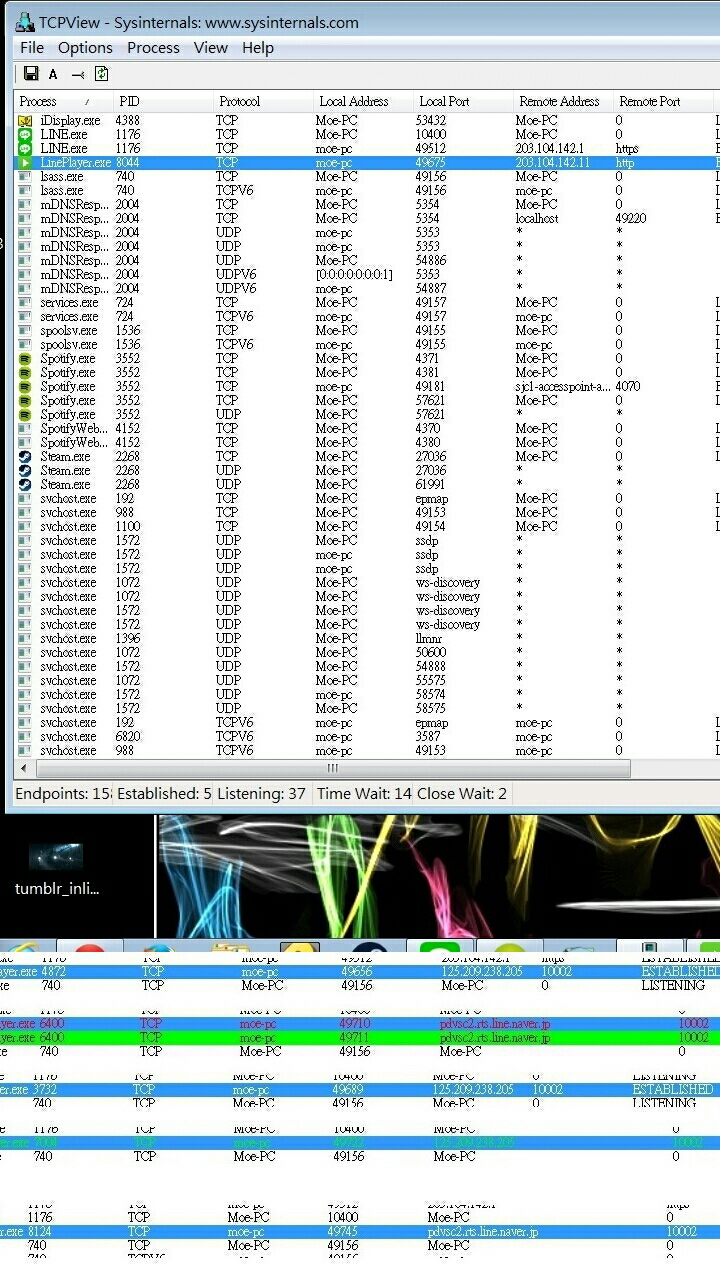
Task: Sort by the PID column header
Action: click(x=164, y=101)
